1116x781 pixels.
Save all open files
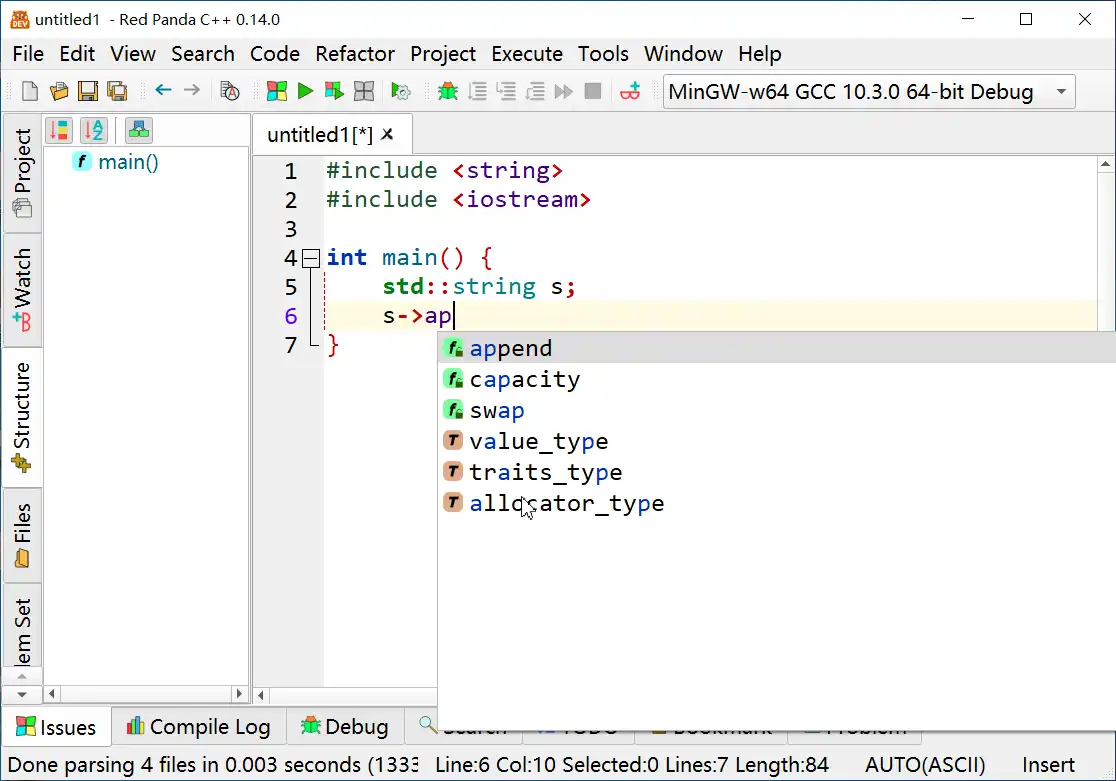pyautogui.click(x=118, y=90)
